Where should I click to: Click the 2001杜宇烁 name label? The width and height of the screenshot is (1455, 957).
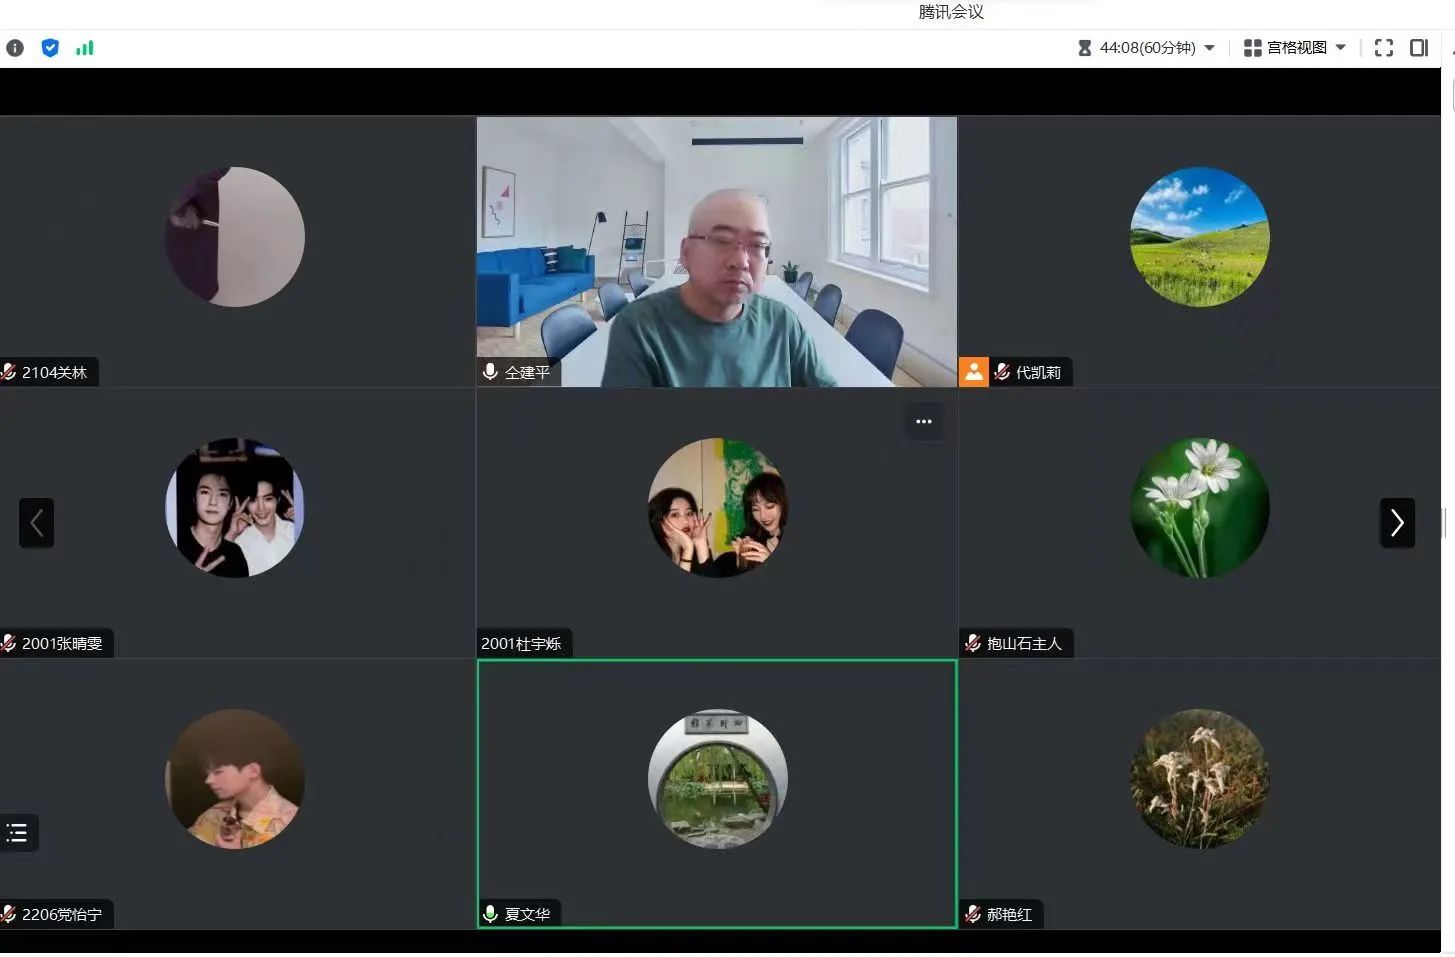point(521,643)
